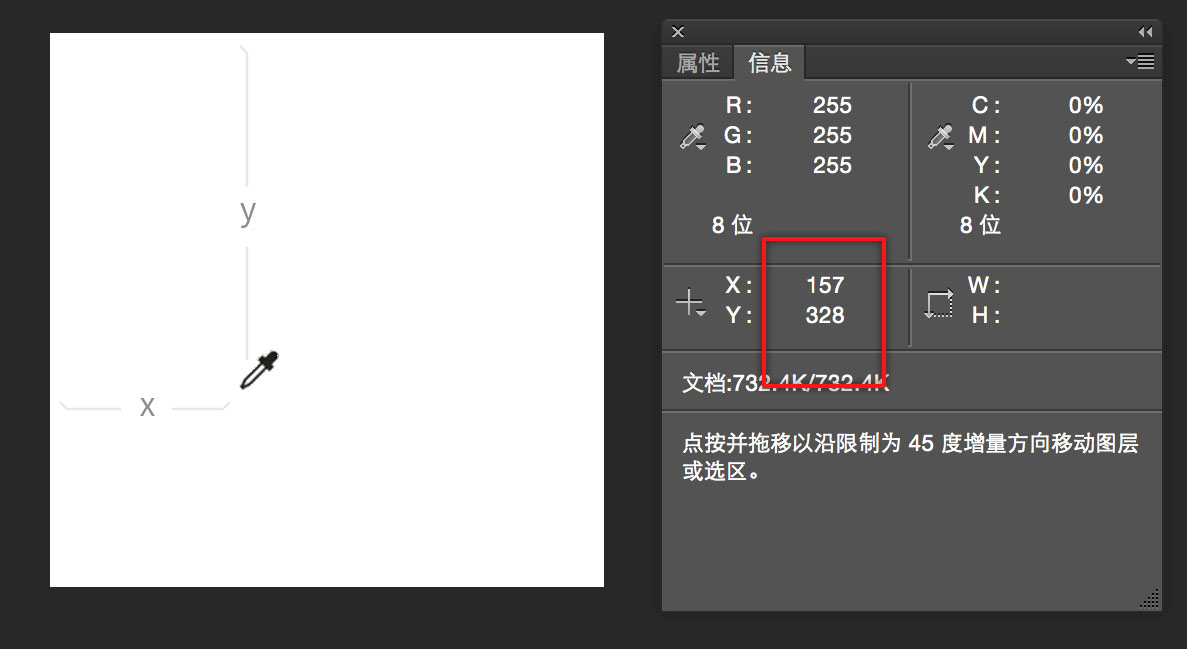The height and width of the screenshot is (649, 1187).
Task: Click the C value 0%
Action: 1086,105
